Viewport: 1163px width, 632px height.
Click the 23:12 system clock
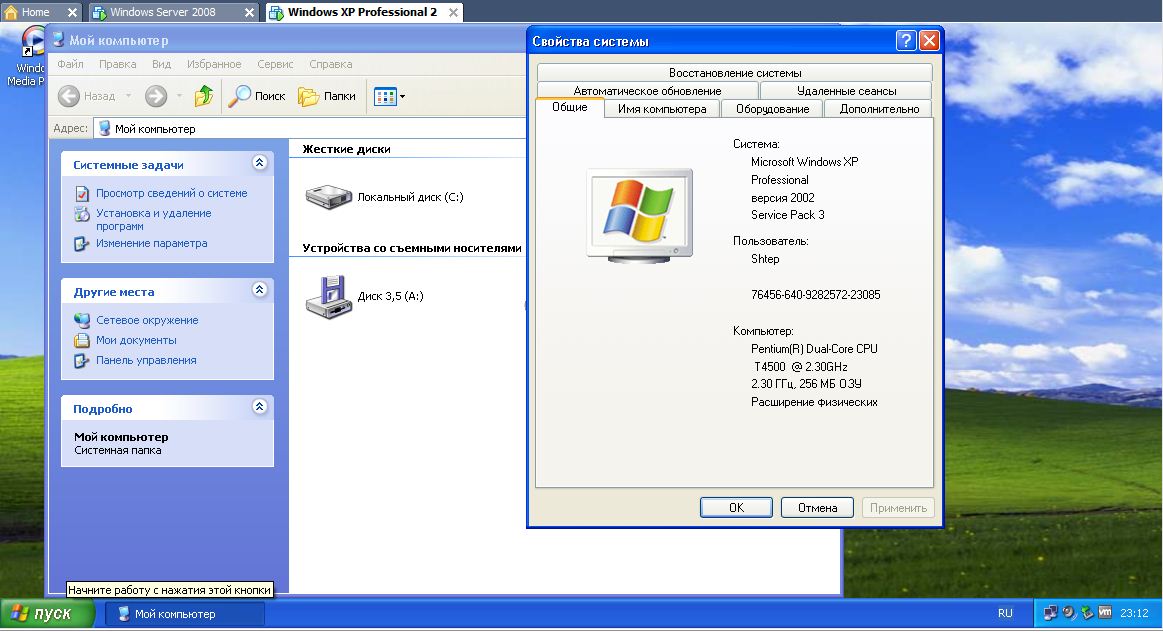(1134, 613)
